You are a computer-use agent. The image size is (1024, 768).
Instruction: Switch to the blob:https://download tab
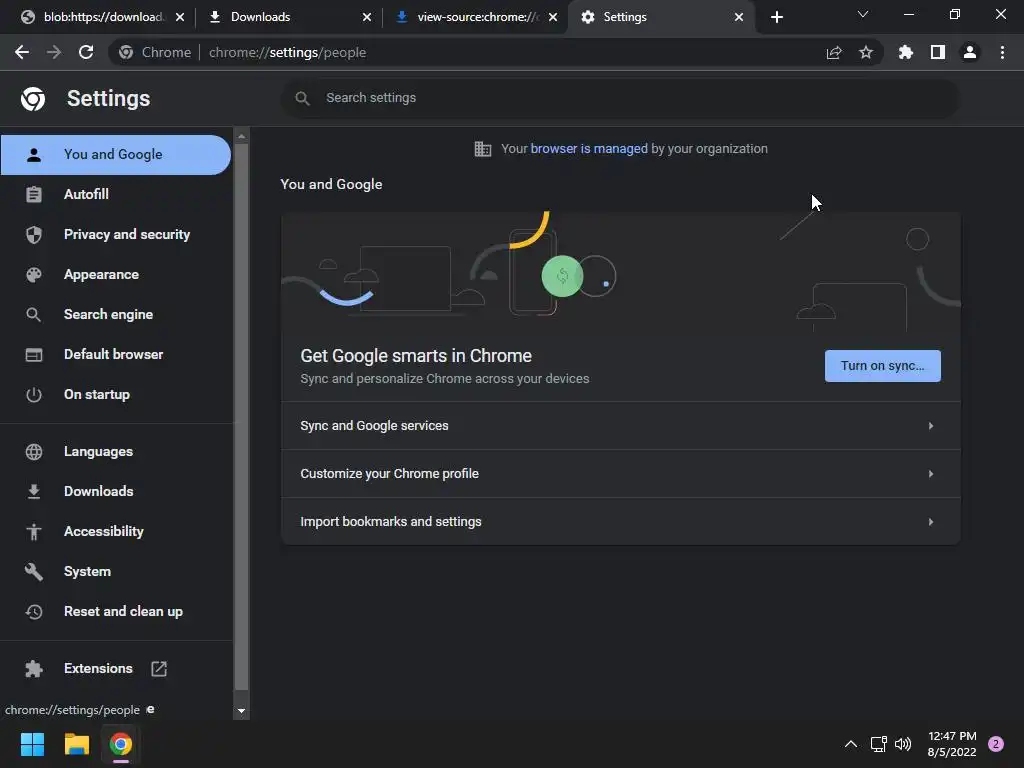pos(103,17)
